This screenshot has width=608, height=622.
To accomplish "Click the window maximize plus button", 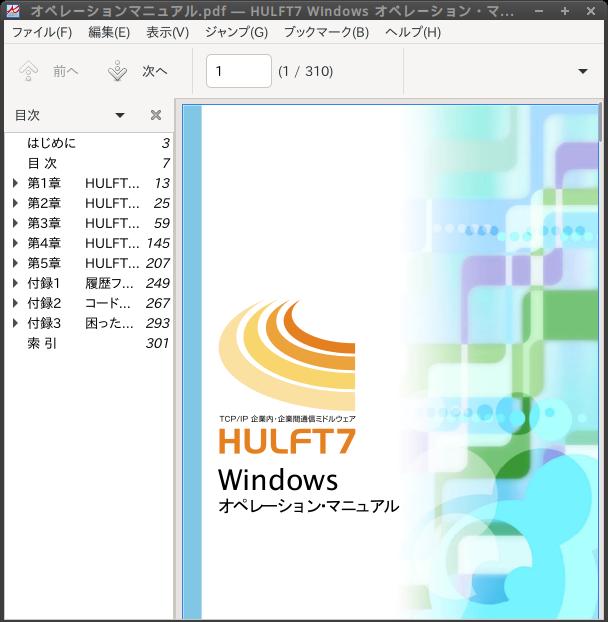I will click(x=565, y=11).
